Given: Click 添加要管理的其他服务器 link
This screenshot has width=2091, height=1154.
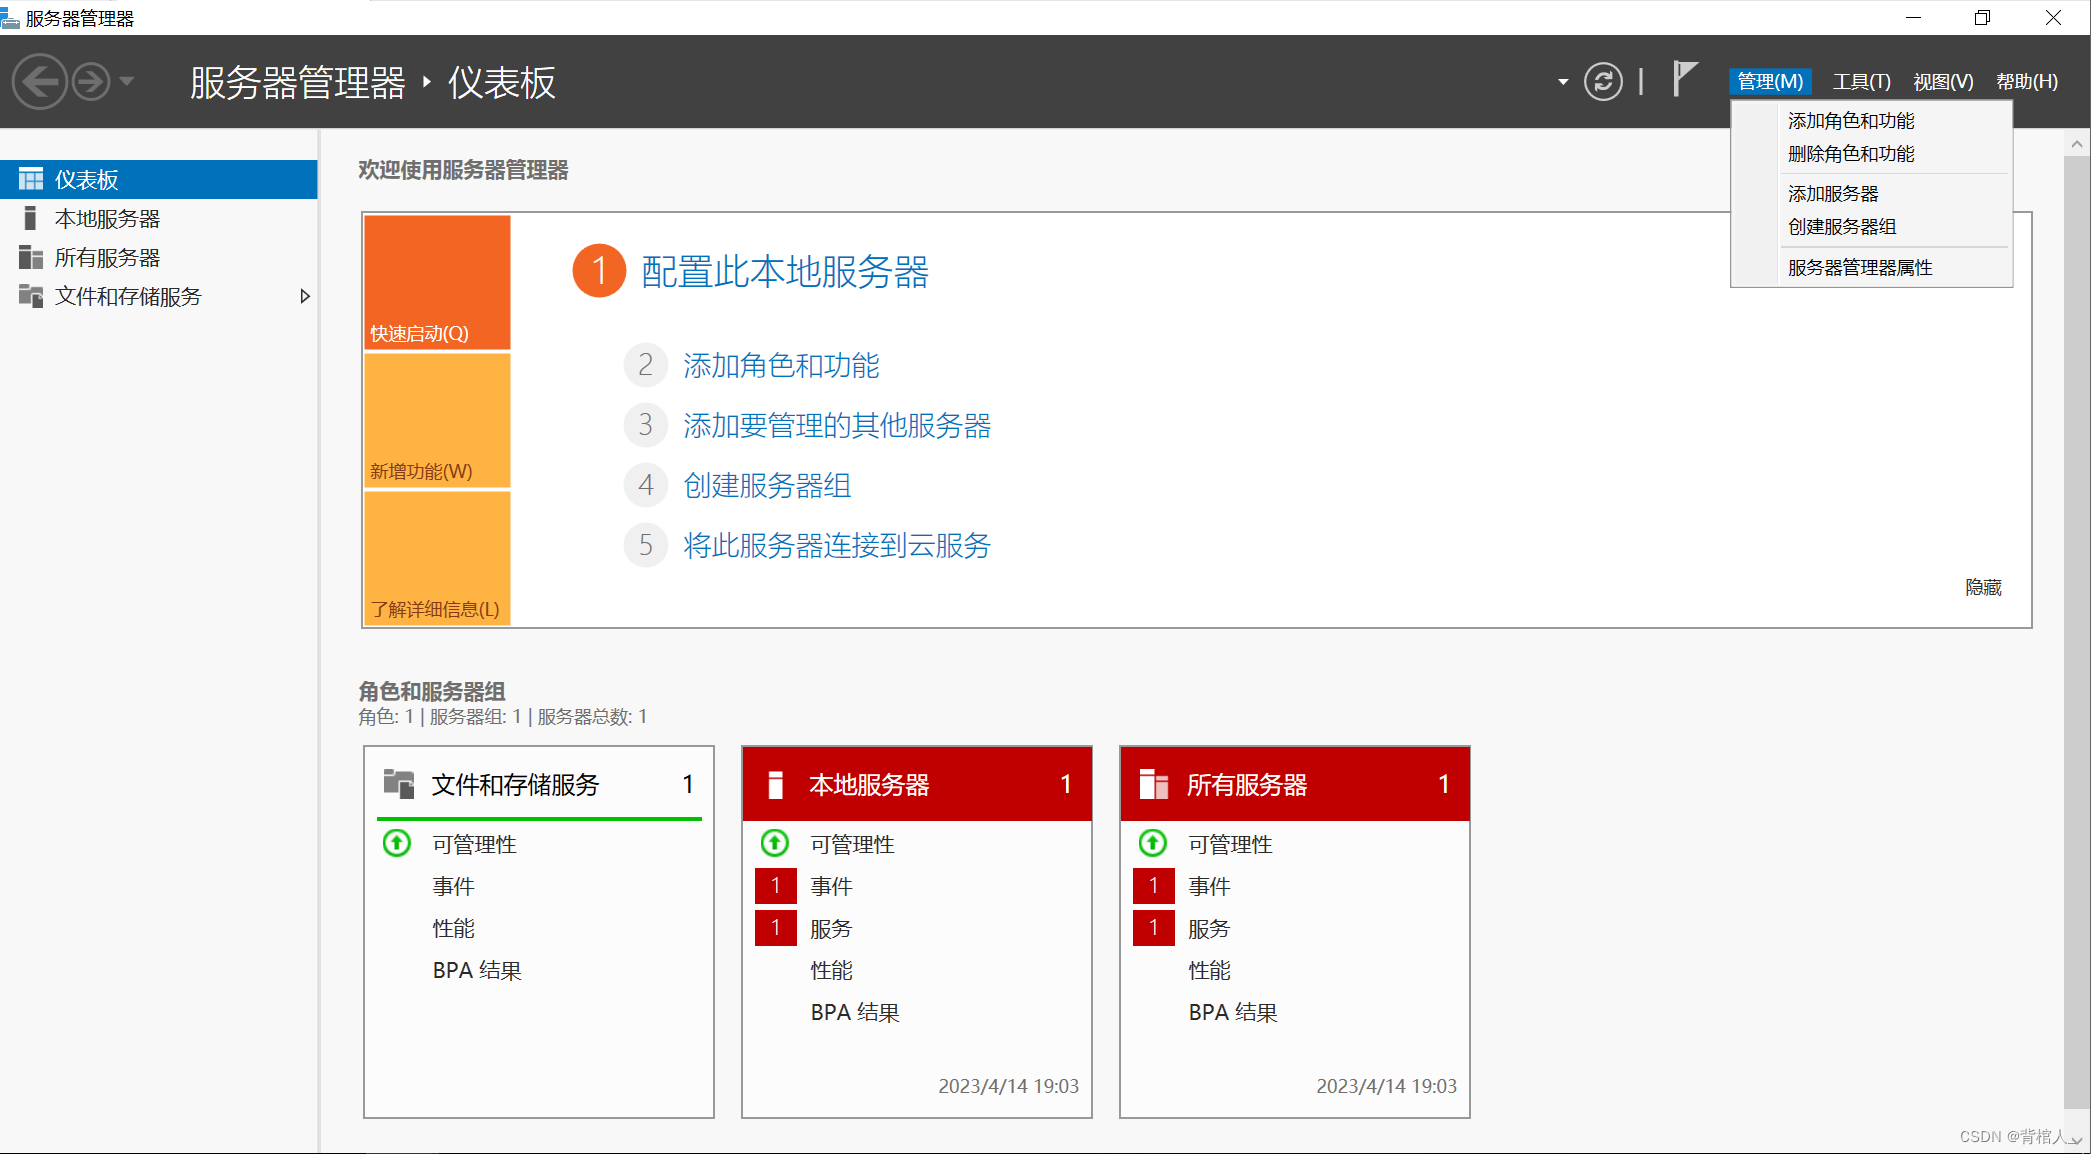Looking at the screenshot, I should click(837, 426).
